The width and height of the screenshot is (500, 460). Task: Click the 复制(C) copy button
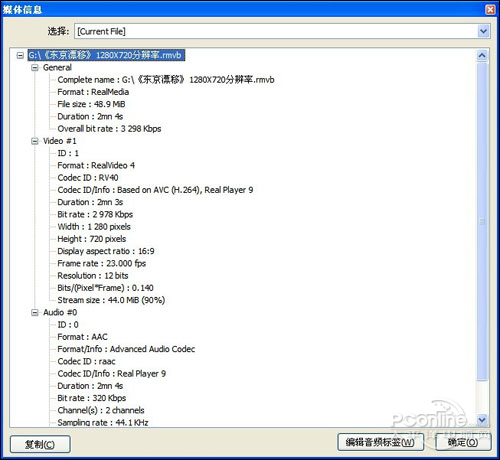[40, 444]
